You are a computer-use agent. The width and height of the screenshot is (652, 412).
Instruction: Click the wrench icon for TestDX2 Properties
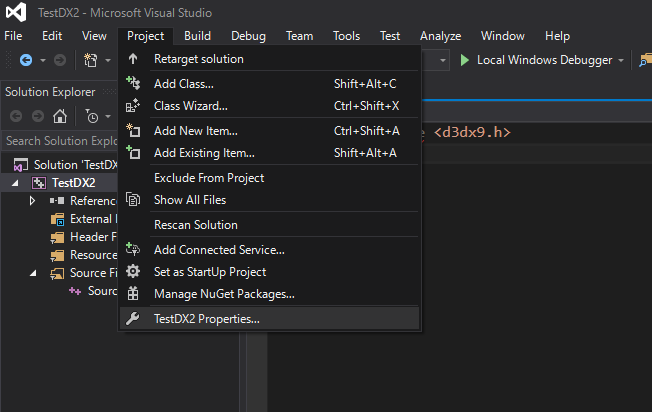tap(133, 318)
